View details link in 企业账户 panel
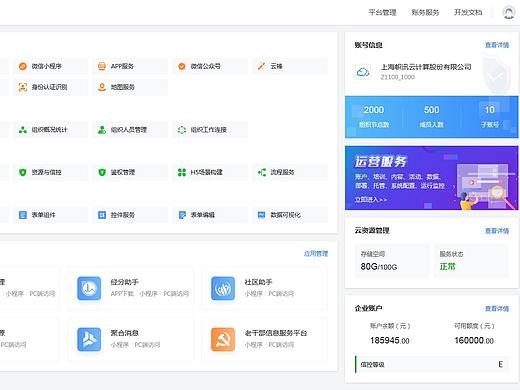The image size is (520, 390). pyautogui.click(x=497, y=309)
